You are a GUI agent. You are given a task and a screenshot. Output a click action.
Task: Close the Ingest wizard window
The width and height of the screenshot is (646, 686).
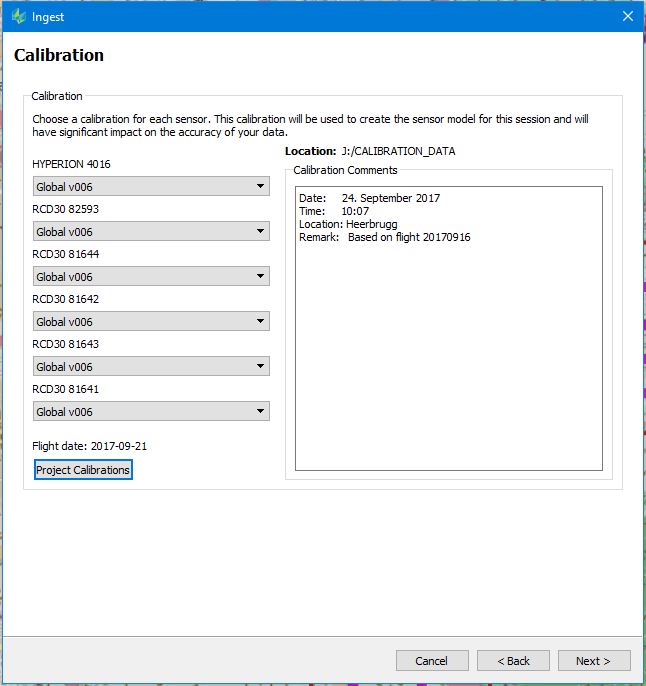627,16
